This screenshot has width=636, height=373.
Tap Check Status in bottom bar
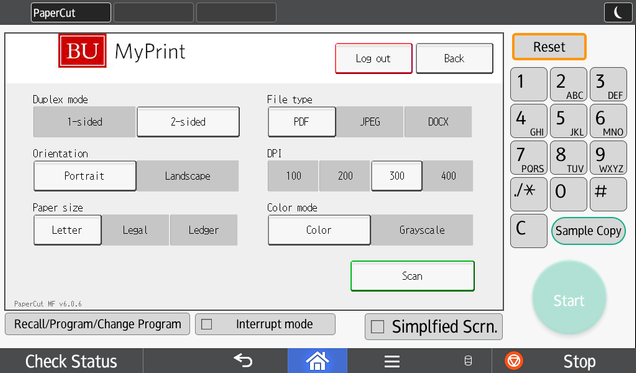(x=71, y=361)
